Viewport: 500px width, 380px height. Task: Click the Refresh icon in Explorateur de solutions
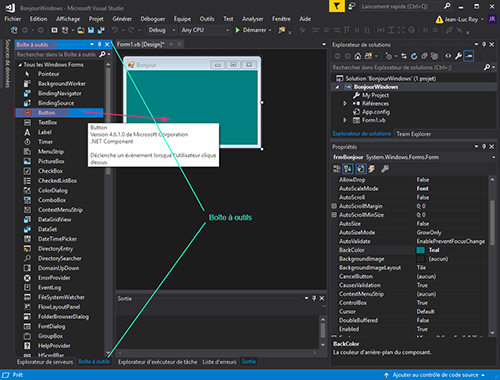(414, 56)
